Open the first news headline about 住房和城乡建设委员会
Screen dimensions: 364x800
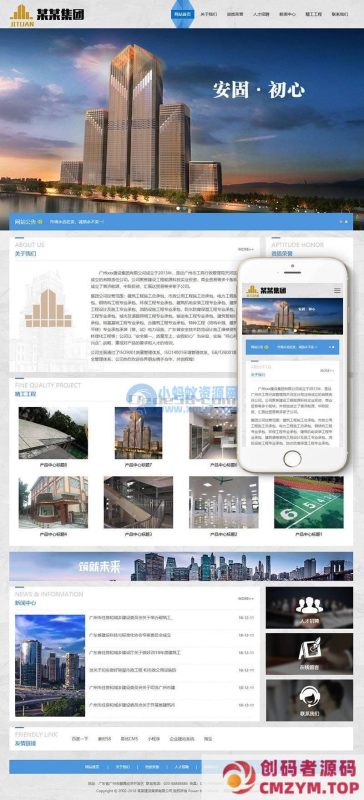(131, 618)
